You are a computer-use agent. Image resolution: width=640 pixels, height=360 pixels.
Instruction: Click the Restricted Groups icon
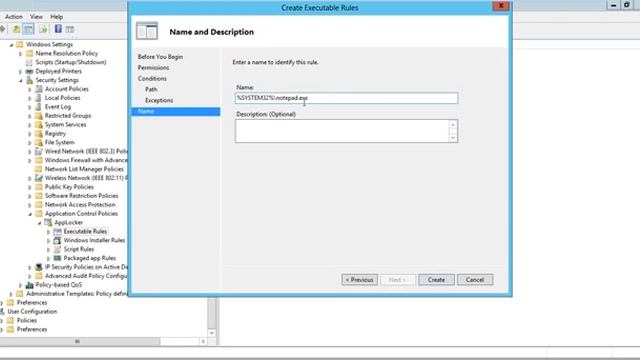point(39,116)
